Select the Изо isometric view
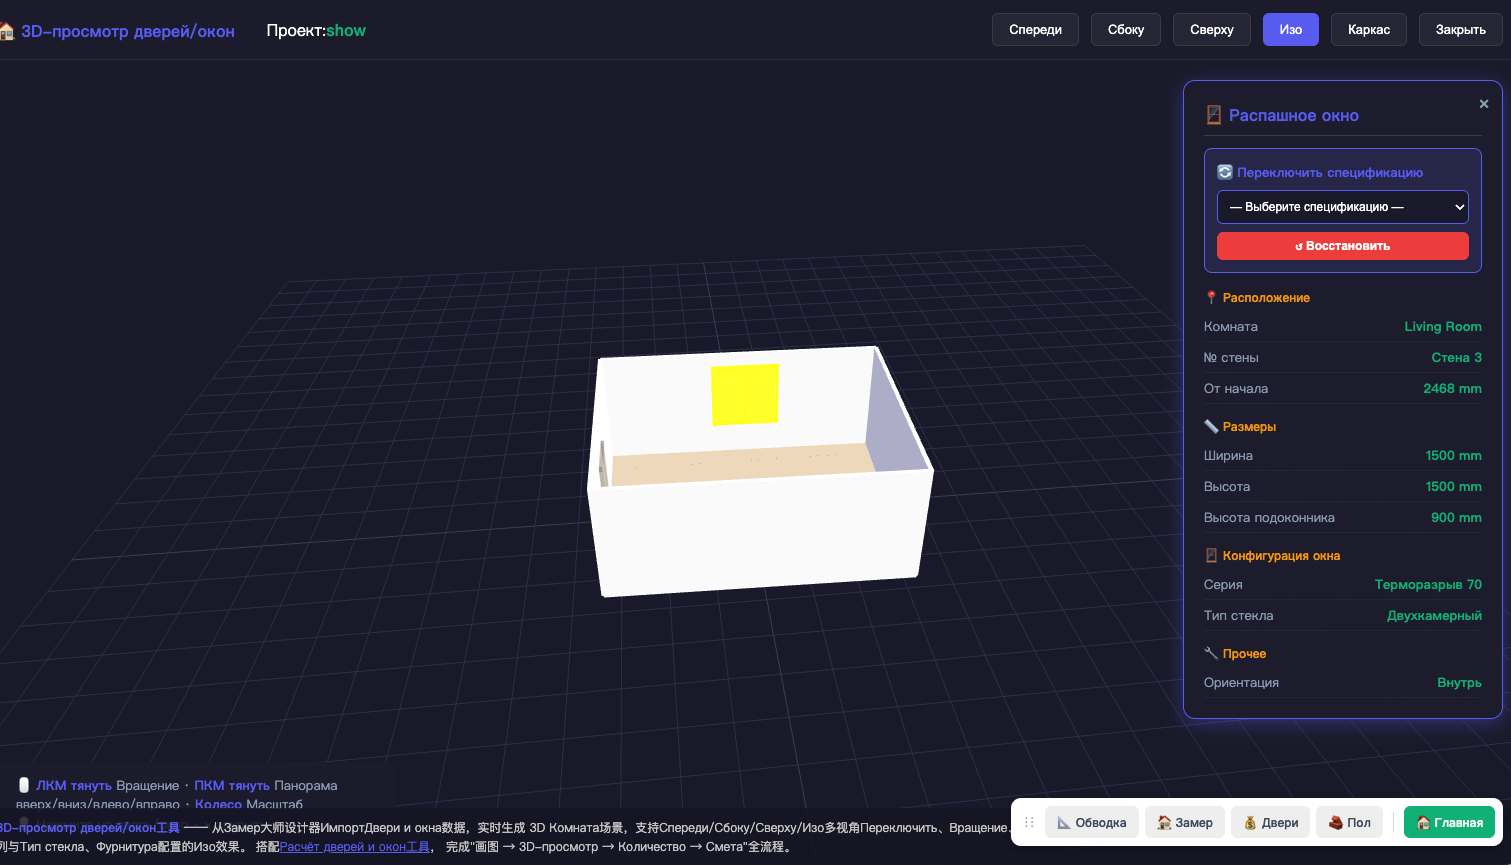 tap(1290, 30)
